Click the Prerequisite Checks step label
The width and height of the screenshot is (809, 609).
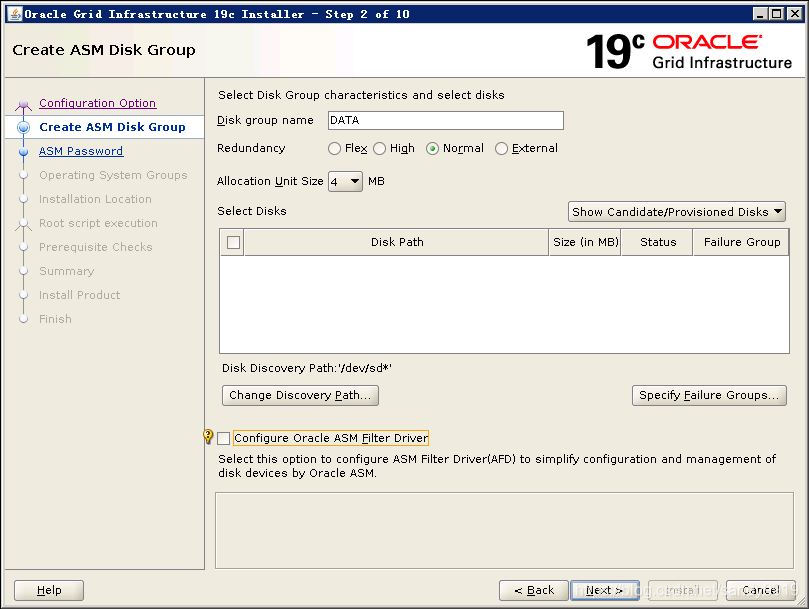click(95, 247)
